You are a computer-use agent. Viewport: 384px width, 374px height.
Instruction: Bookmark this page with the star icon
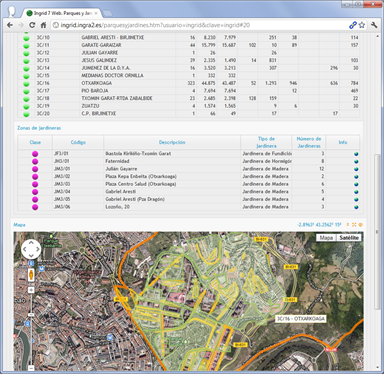(x=362, y=25)
